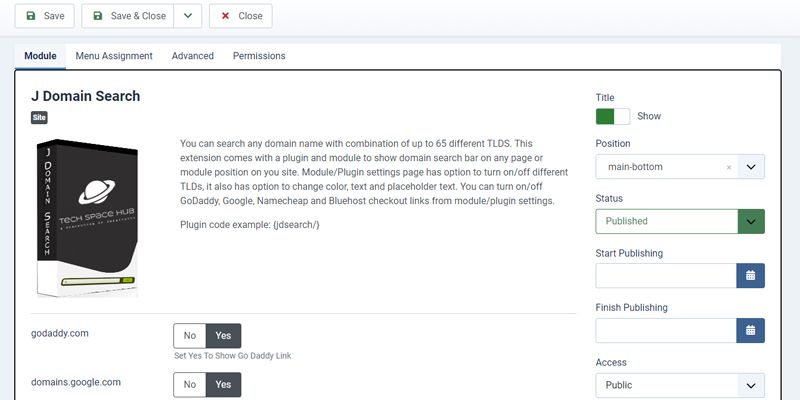Click the domains.google.com label
Image resolution: width=800 pixels, height=400 pixels.
pyautogui.click(x=76, y=382)
